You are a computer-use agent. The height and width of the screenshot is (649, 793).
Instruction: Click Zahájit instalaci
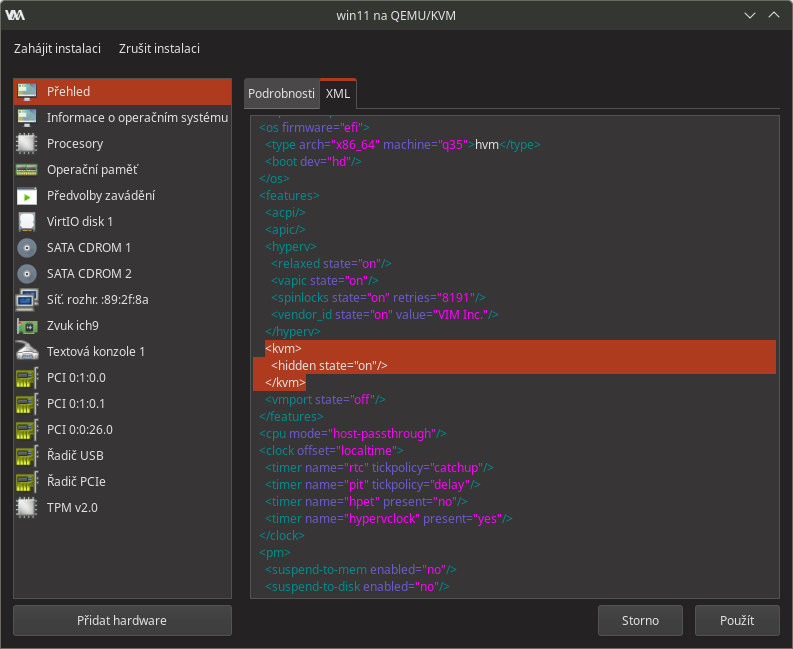pos(57,49)
